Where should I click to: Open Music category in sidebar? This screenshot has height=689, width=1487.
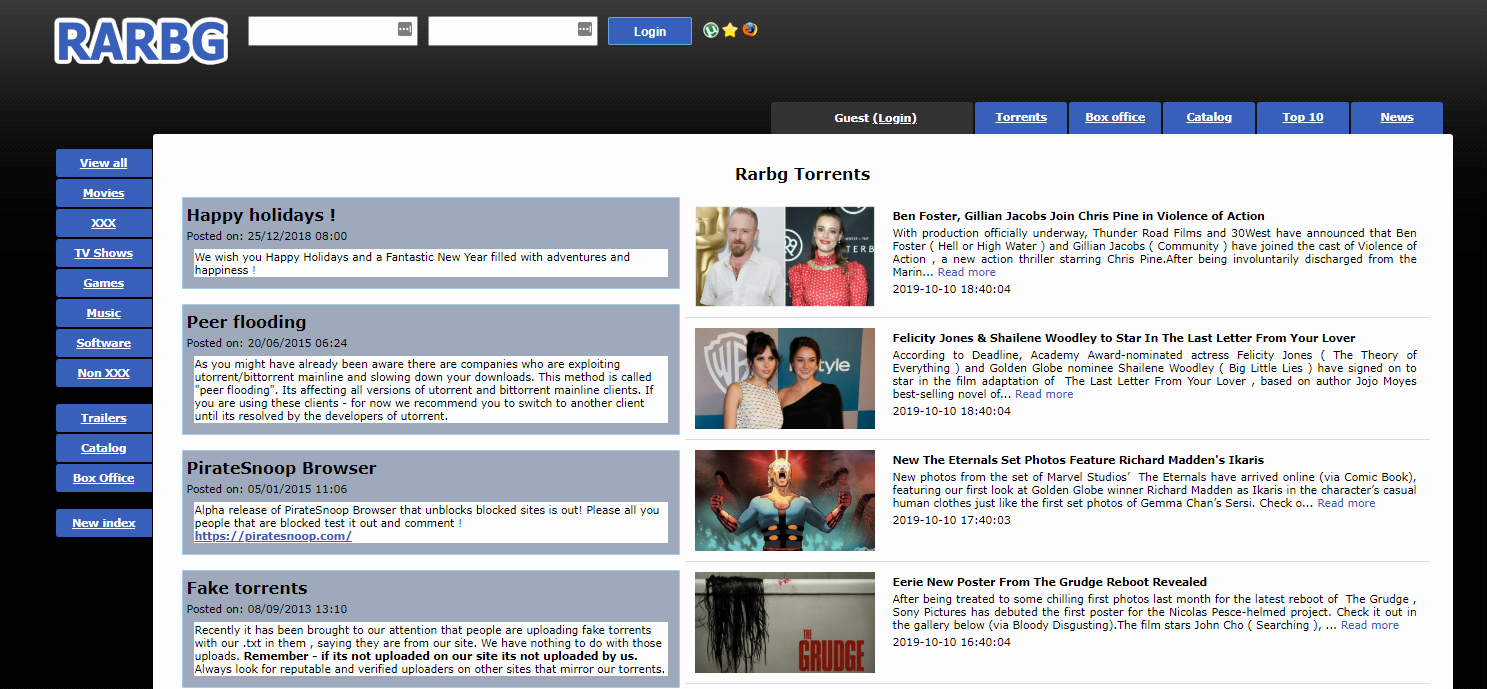(x=104, y=313)
